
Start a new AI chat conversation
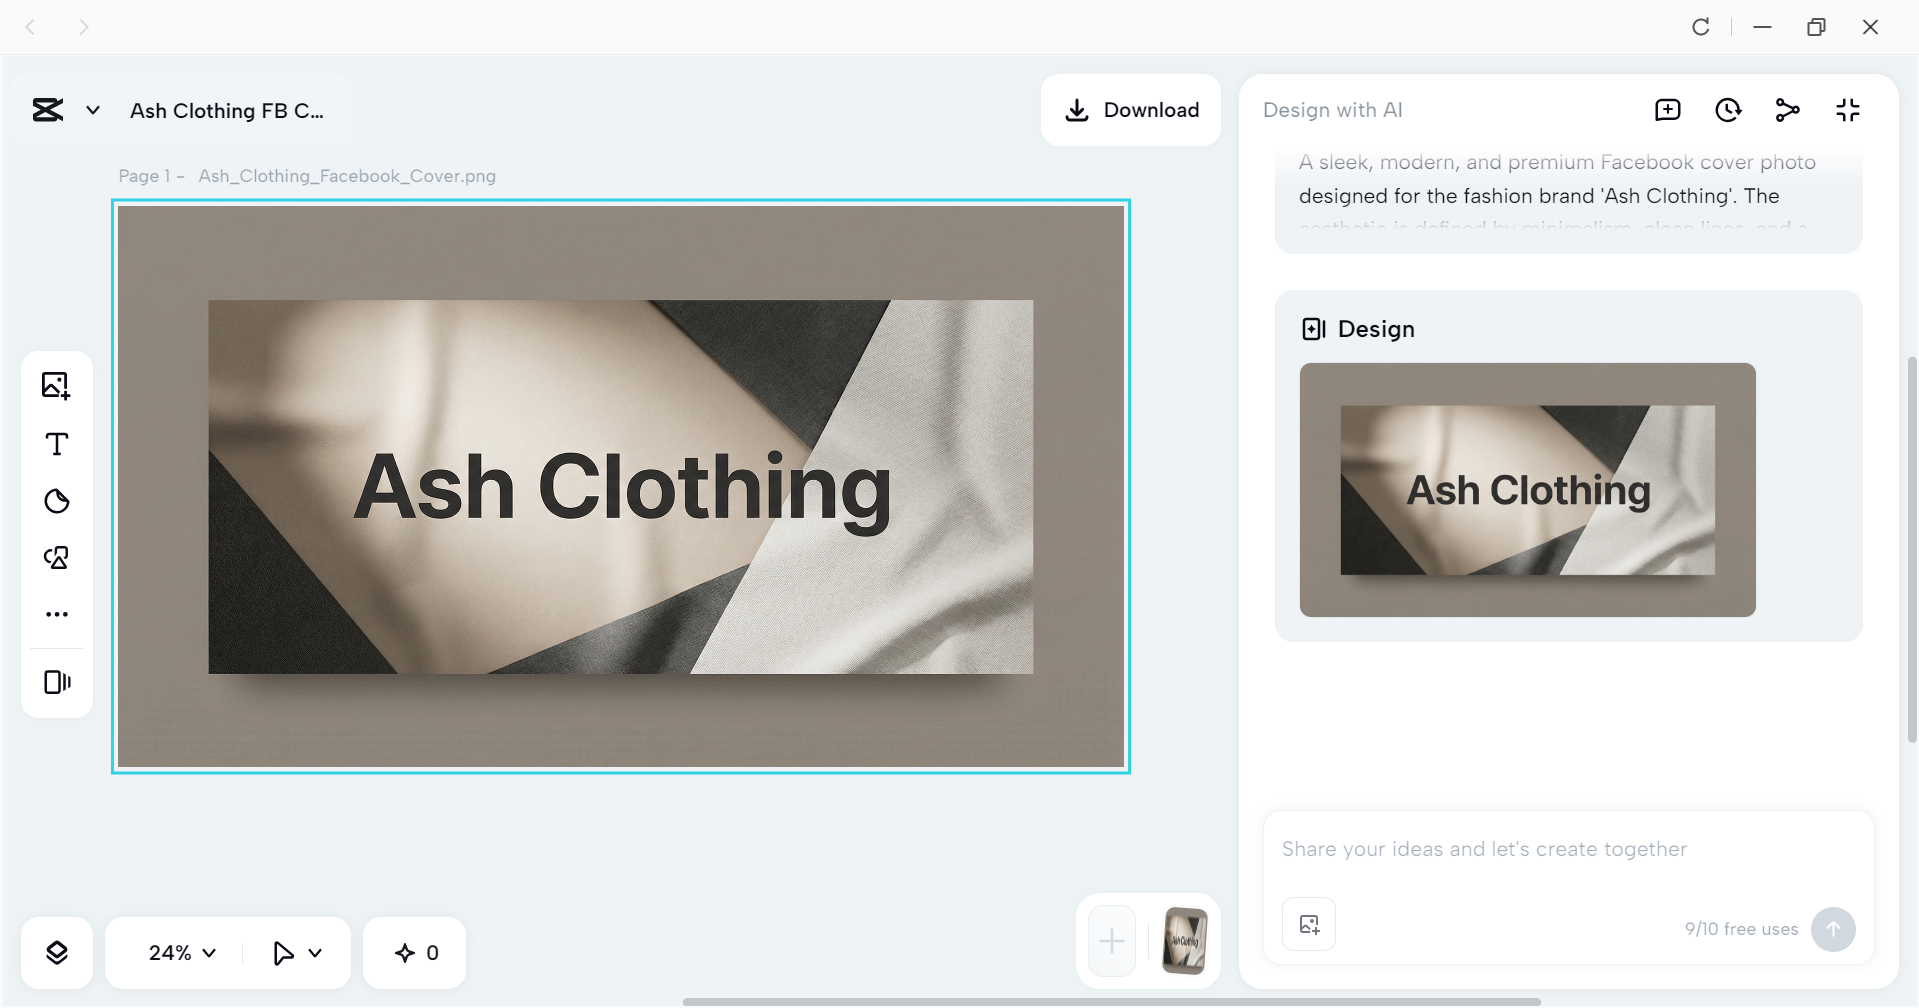click(x=1667, y=109)
